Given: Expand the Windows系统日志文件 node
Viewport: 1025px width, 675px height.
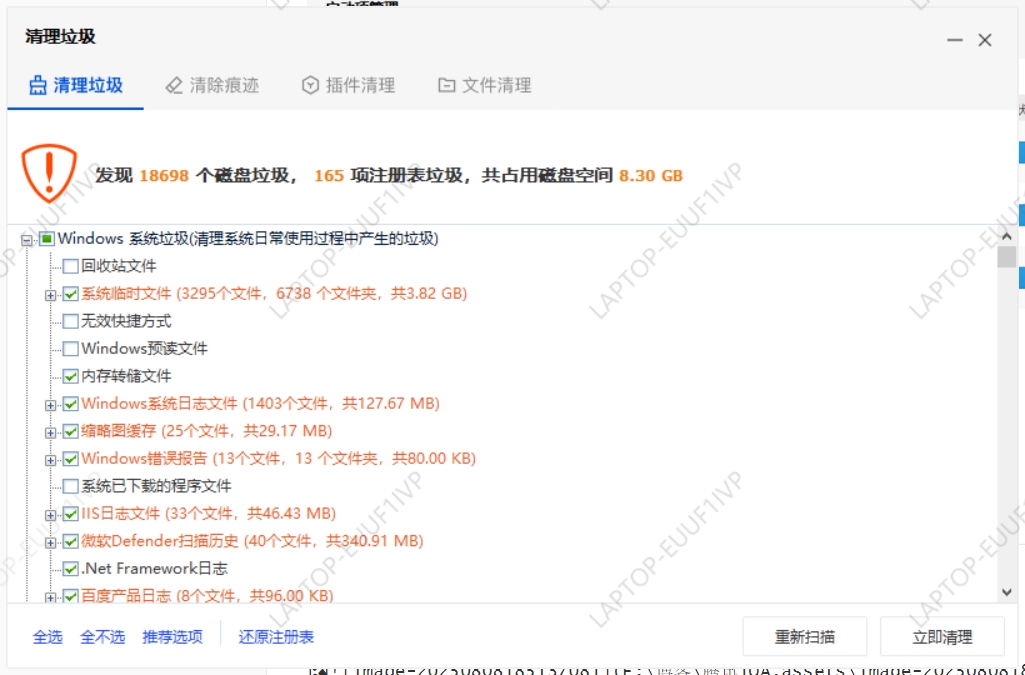Looking at the screenshot, I should pyautogui.click(x=50, y=405).
